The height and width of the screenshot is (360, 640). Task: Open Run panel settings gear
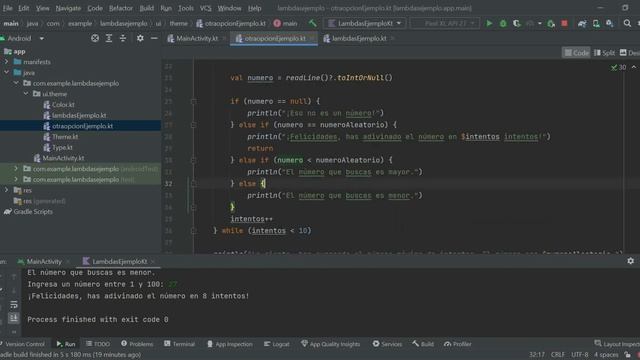click(631, 261)
